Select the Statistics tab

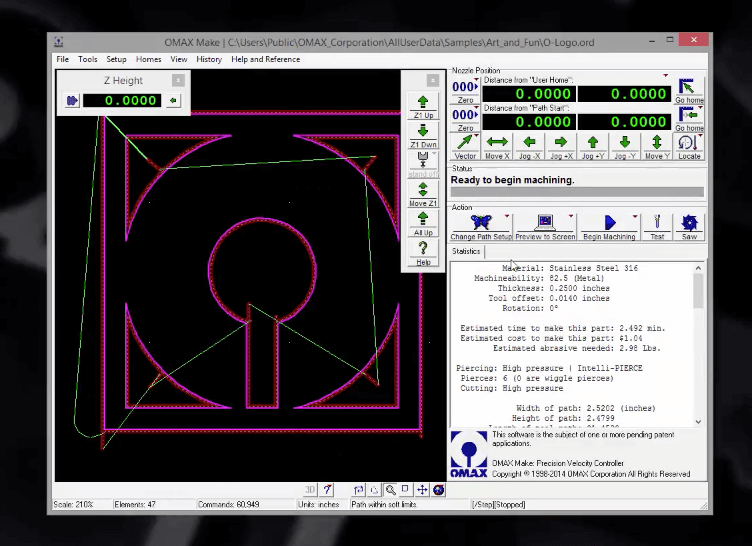point(466,251)
